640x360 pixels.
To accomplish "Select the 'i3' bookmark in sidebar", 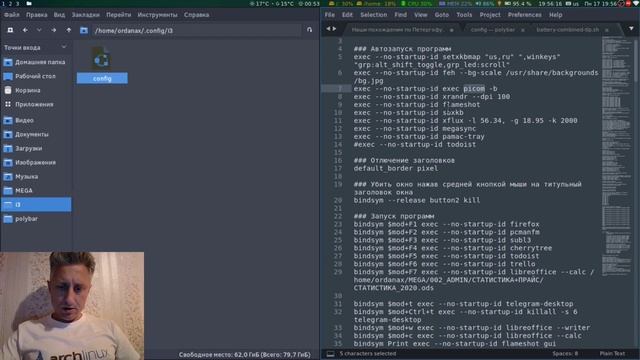I will pos(36,204).
